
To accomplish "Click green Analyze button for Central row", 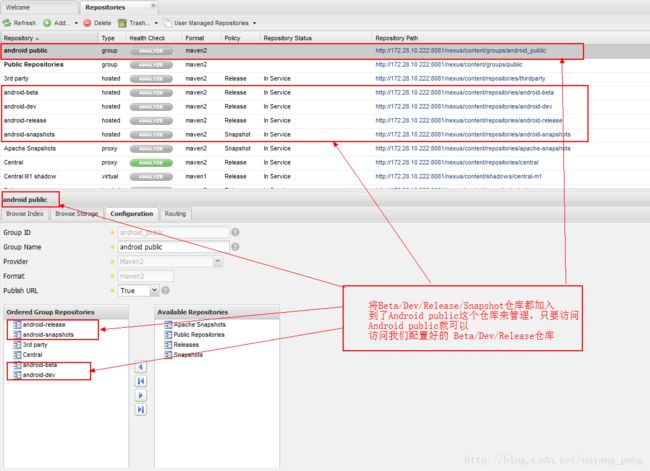I will click(x=151, y=163).
